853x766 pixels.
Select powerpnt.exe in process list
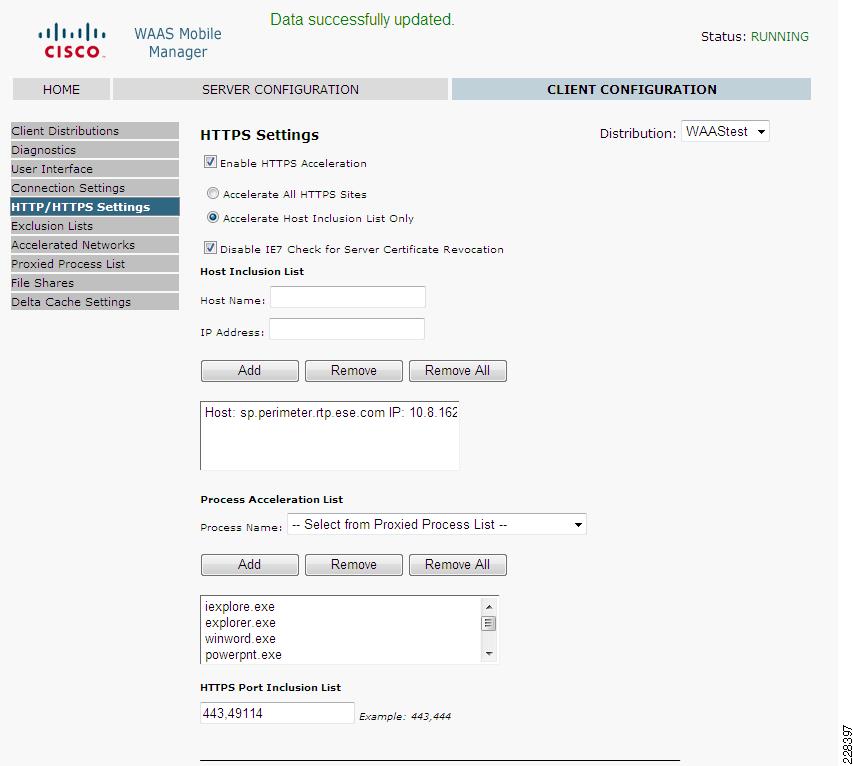pos(243,654)
